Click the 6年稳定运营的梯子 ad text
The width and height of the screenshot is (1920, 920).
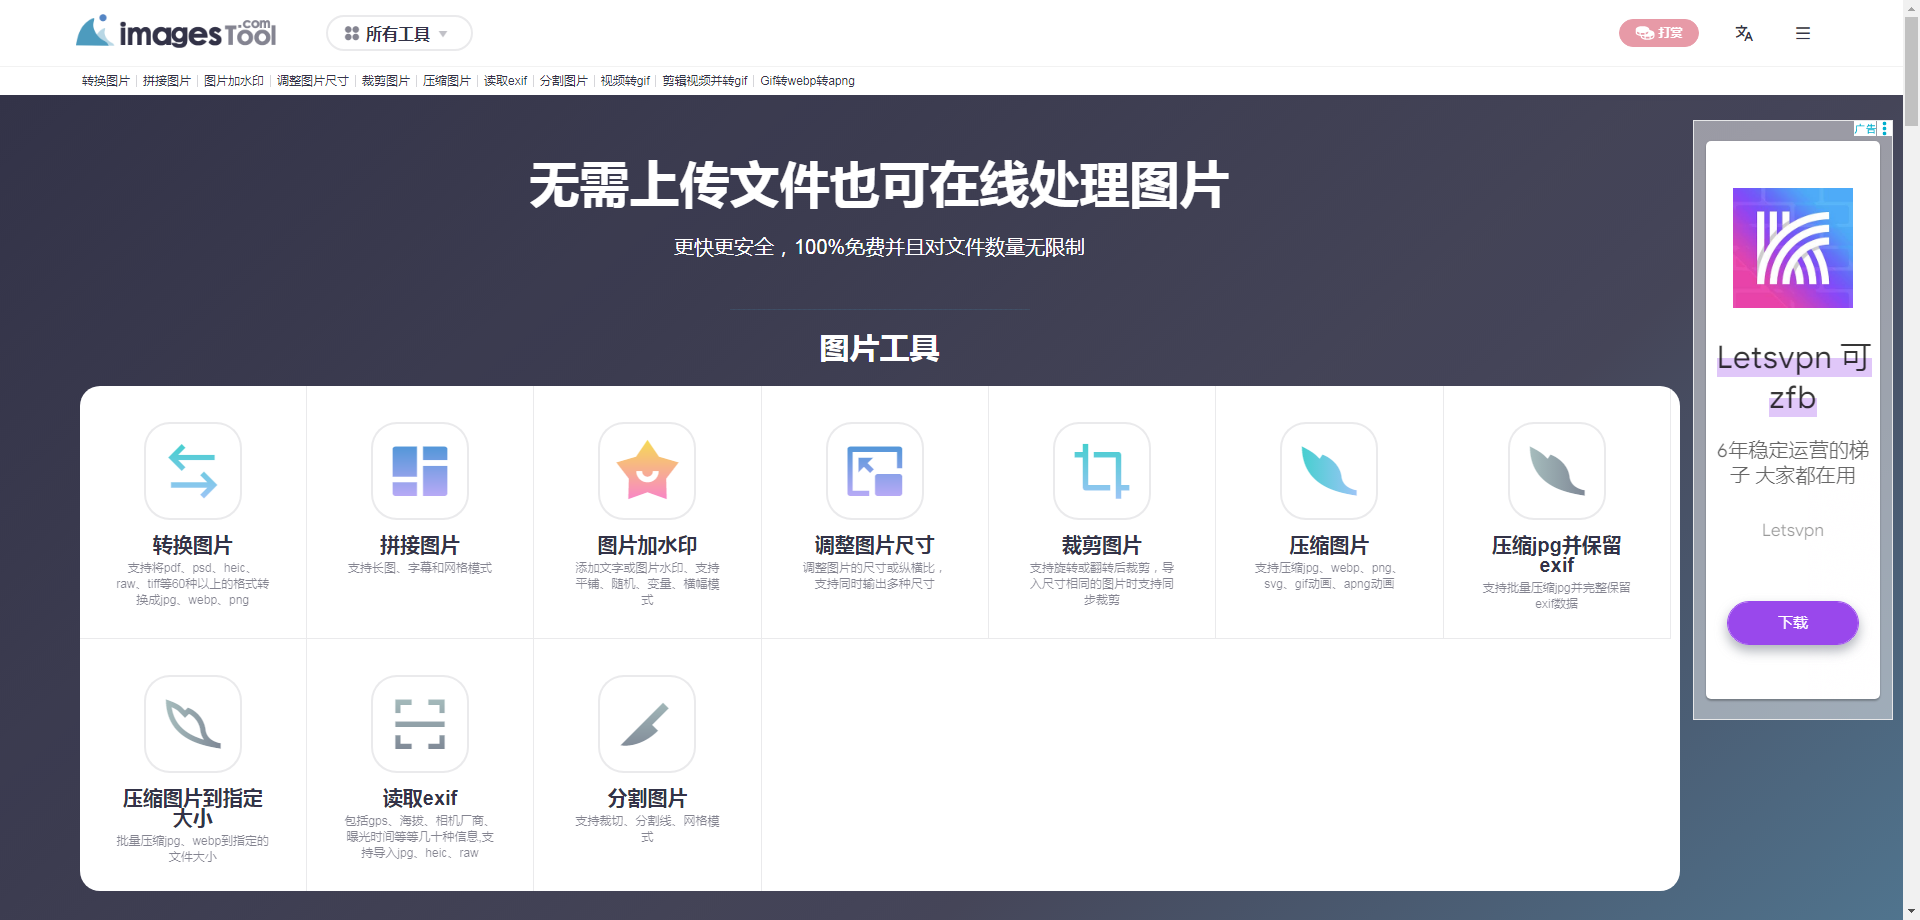tap(1793, 462)
